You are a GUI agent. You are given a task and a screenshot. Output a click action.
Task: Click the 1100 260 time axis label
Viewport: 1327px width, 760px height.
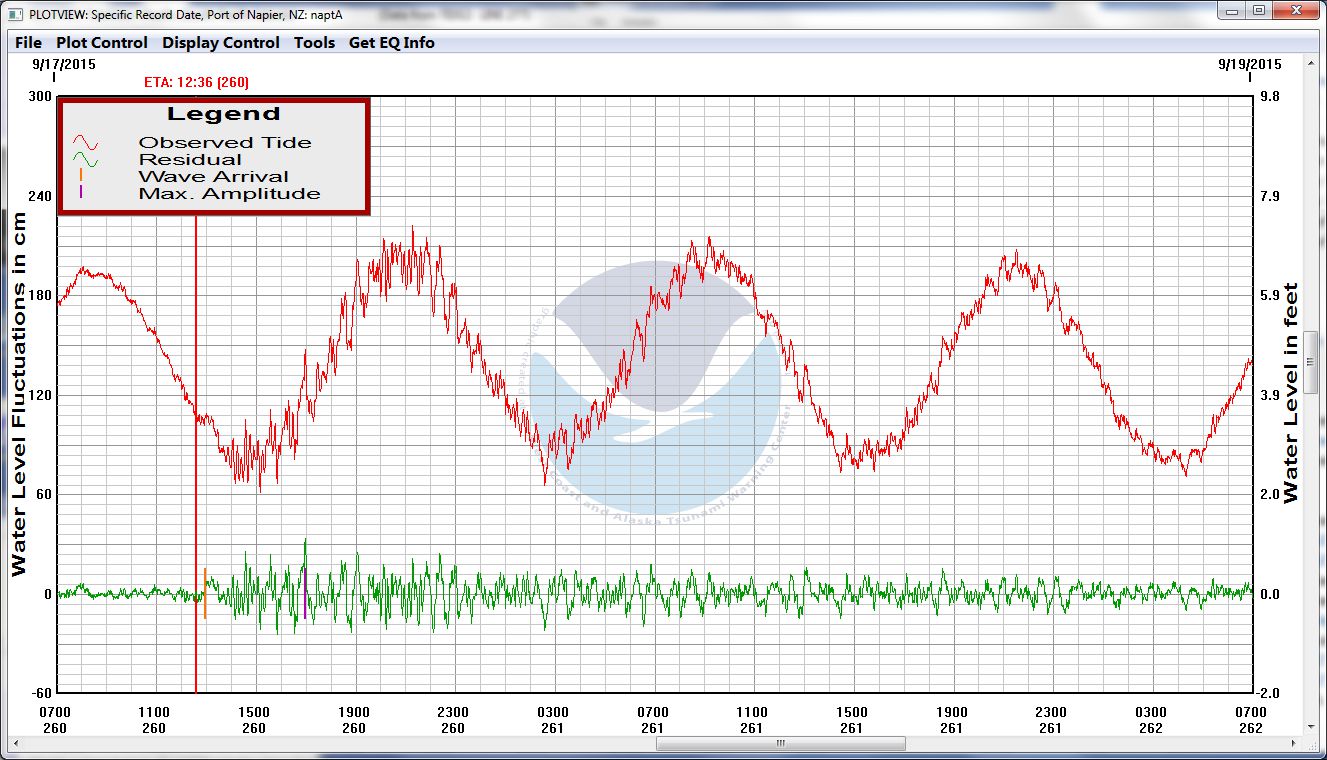tap(154, 720)
